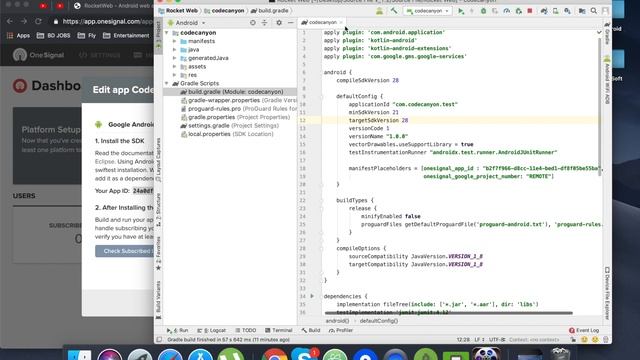The width and height of the screenshot is (640, 360).
Task: Open the SDK Manager icon
Action: (x=567, y=11)
